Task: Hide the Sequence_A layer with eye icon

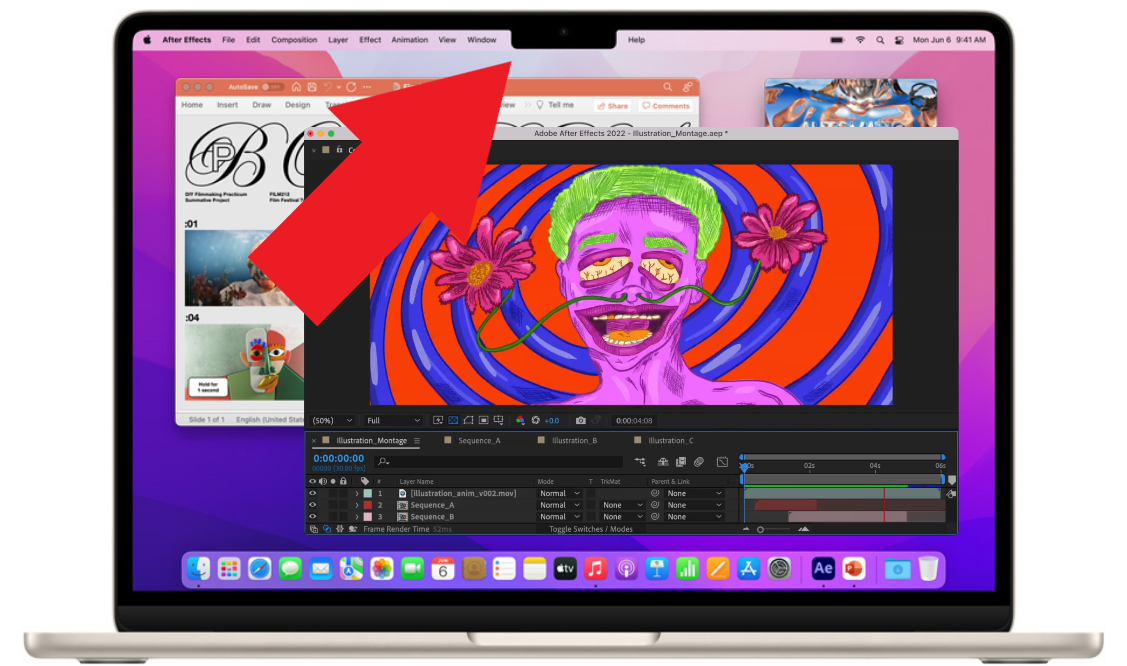Action: click(x=312, y=505)
